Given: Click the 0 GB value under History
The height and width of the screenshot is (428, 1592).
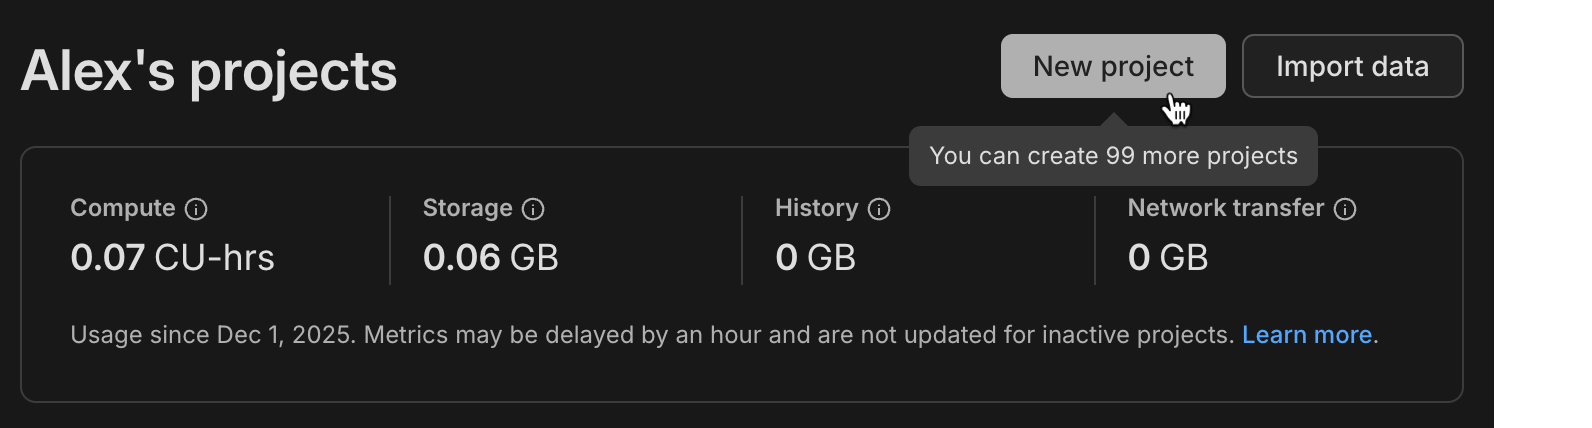Looking at the screenshot, I should pyautogui.click(x=815, y=258).
